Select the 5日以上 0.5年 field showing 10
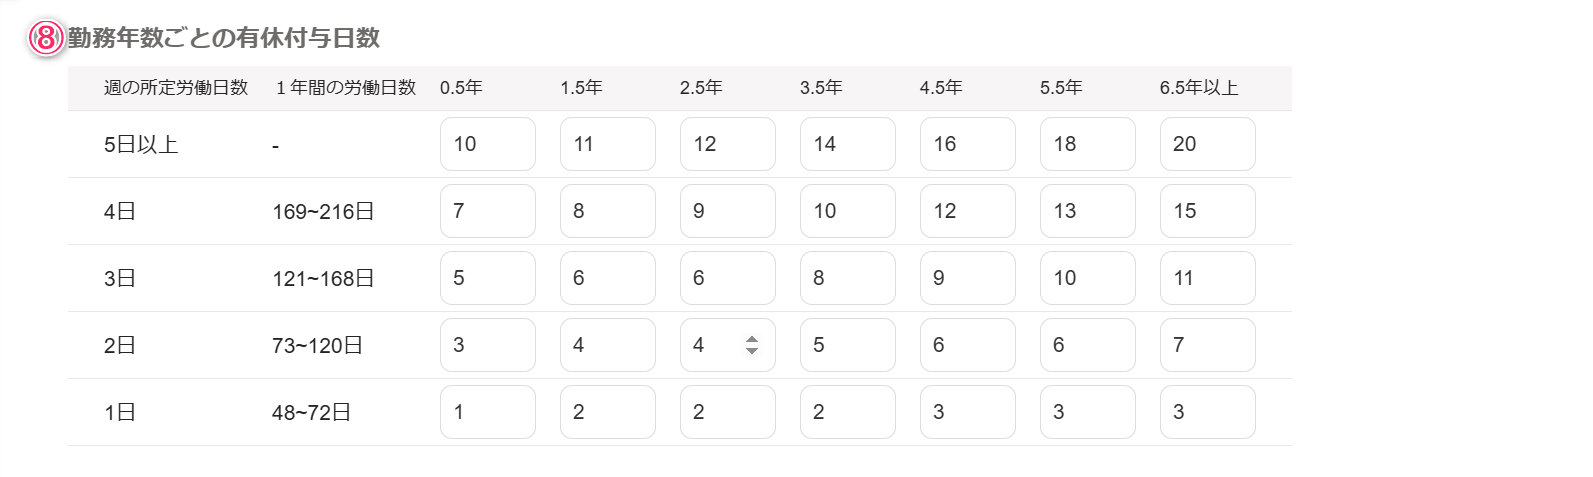Screen dimensions: 1593x477 click(x=488, y=144)
